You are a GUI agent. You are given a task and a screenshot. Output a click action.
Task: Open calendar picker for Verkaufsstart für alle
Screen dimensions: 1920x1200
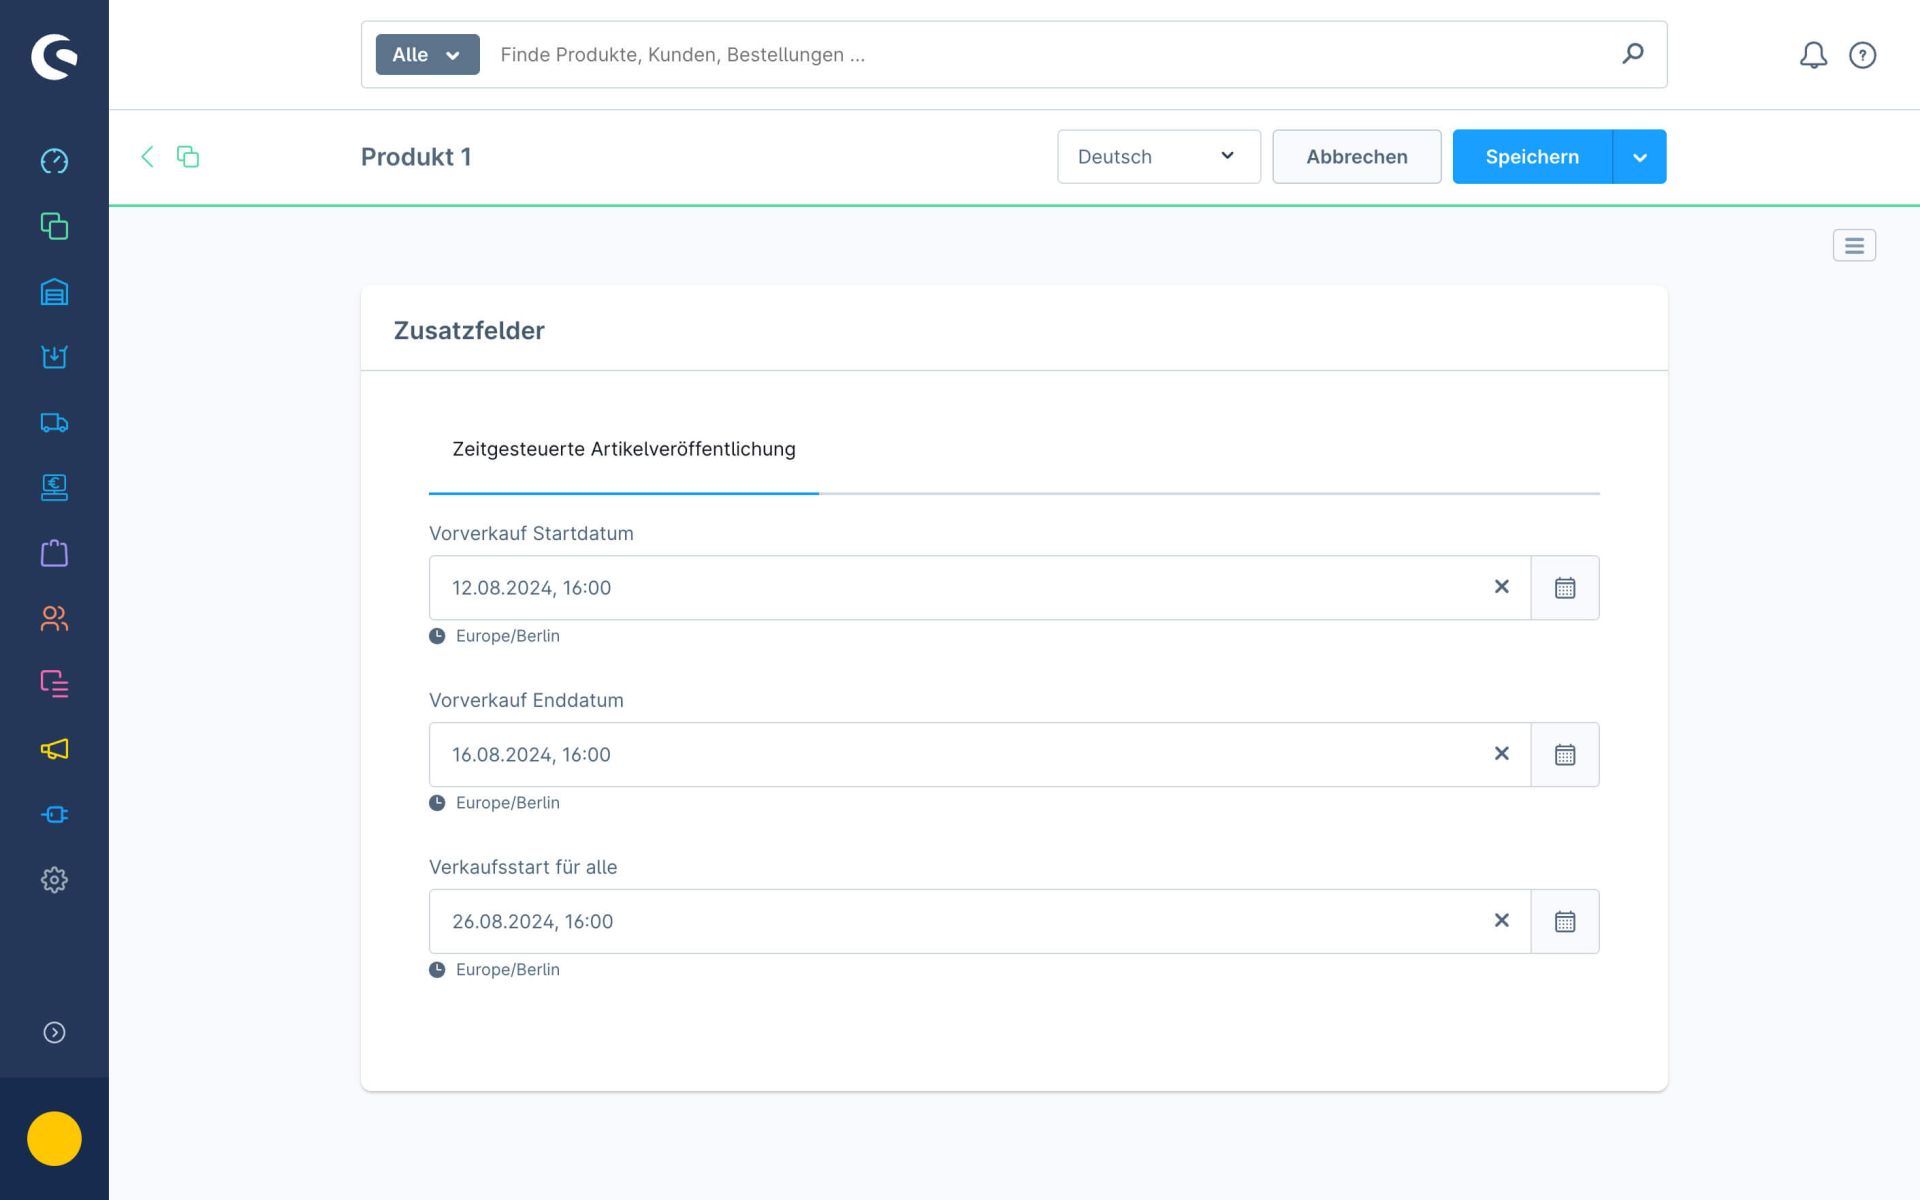pos(1564,922)
